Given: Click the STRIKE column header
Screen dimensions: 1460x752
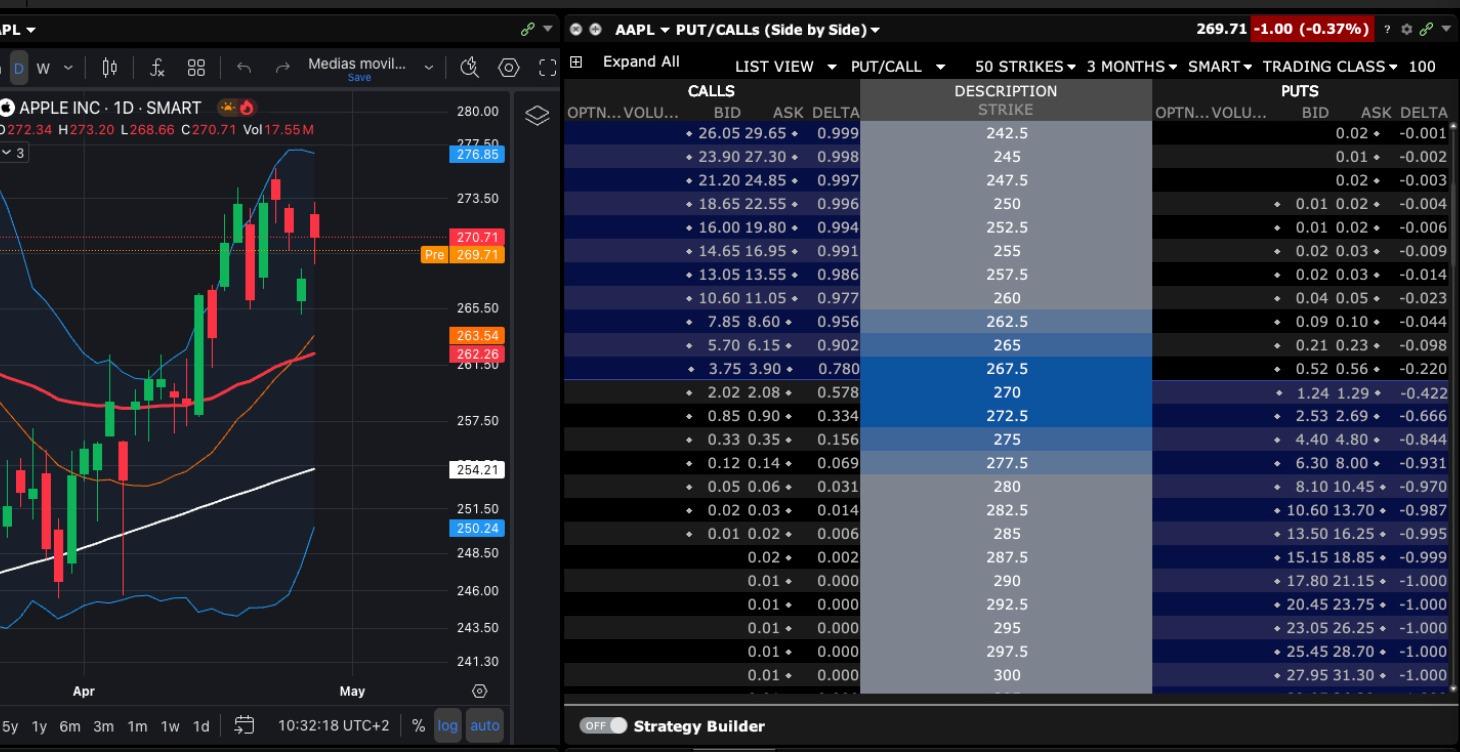Looking at the screenshot, I should point(1006,109).
